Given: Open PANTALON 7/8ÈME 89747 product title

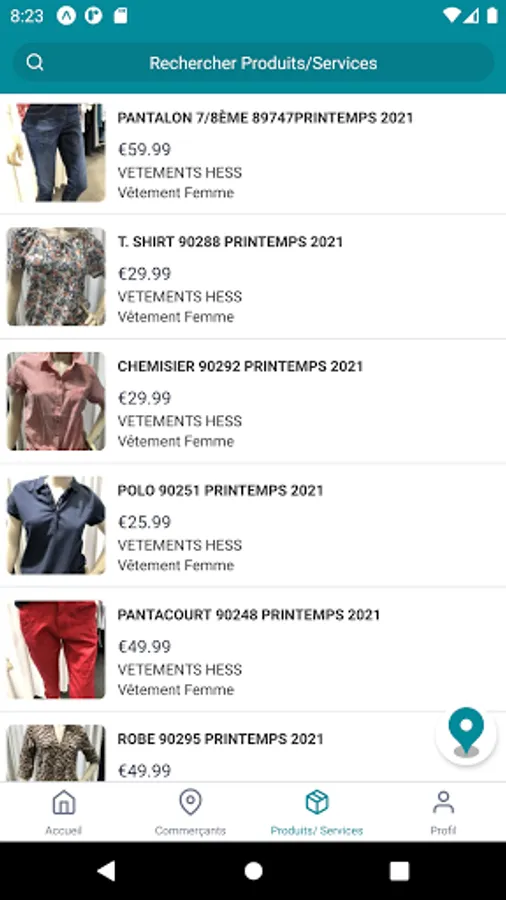Looking at the screenshot, I should (x=265, y=118).
